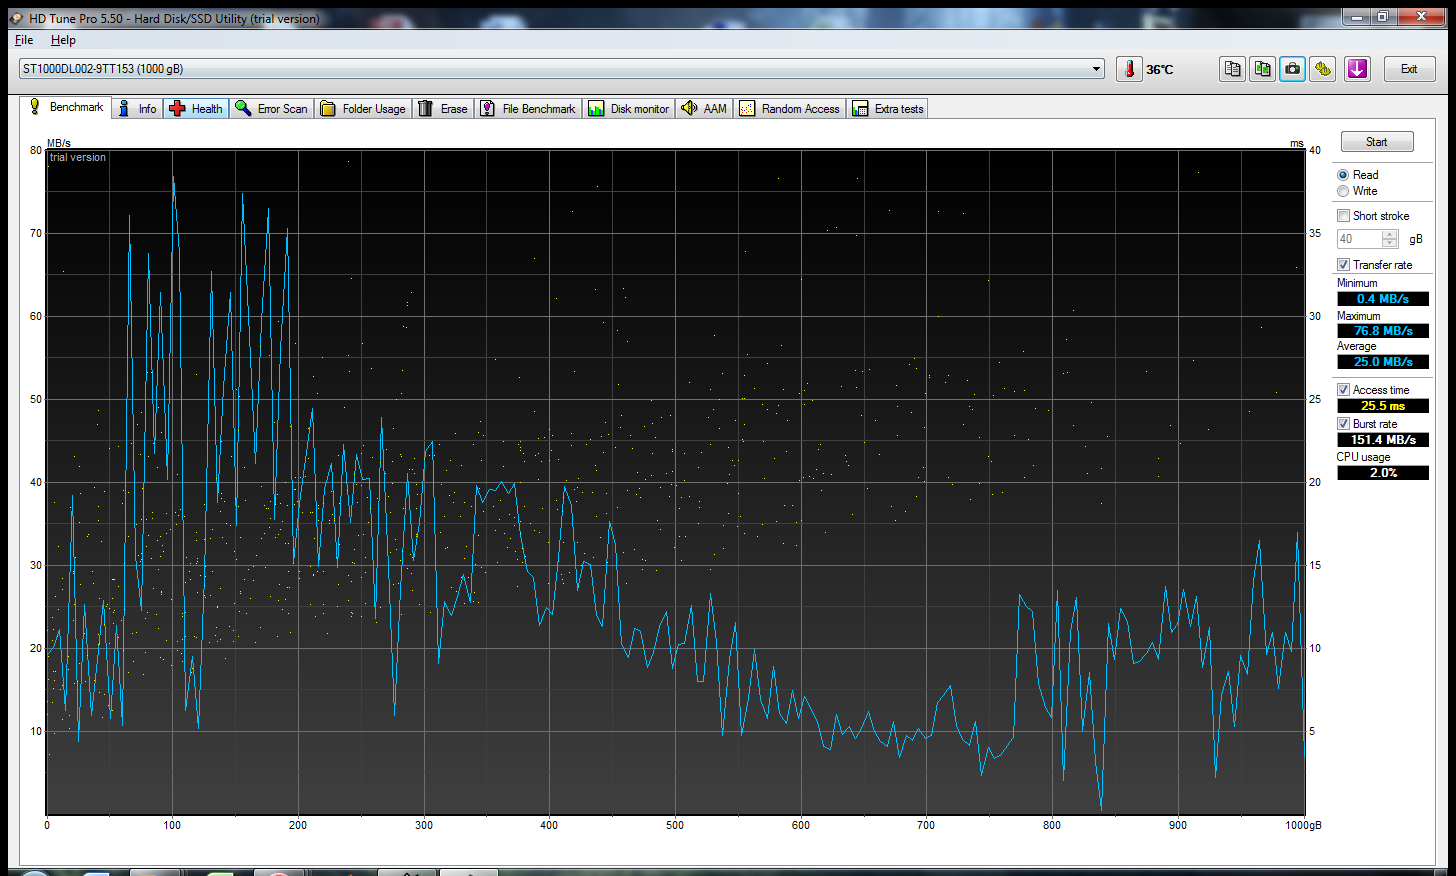The height and width of the screenshot is (876, 1456).
Task: Open the File menu
Action: [x=24, y=40]
